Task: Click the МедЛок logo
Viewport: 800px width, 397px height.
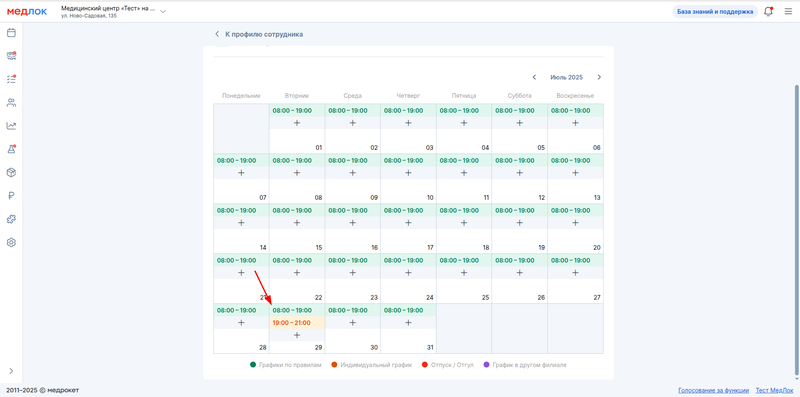Action: pyautogui.click(x=27, y=11)
